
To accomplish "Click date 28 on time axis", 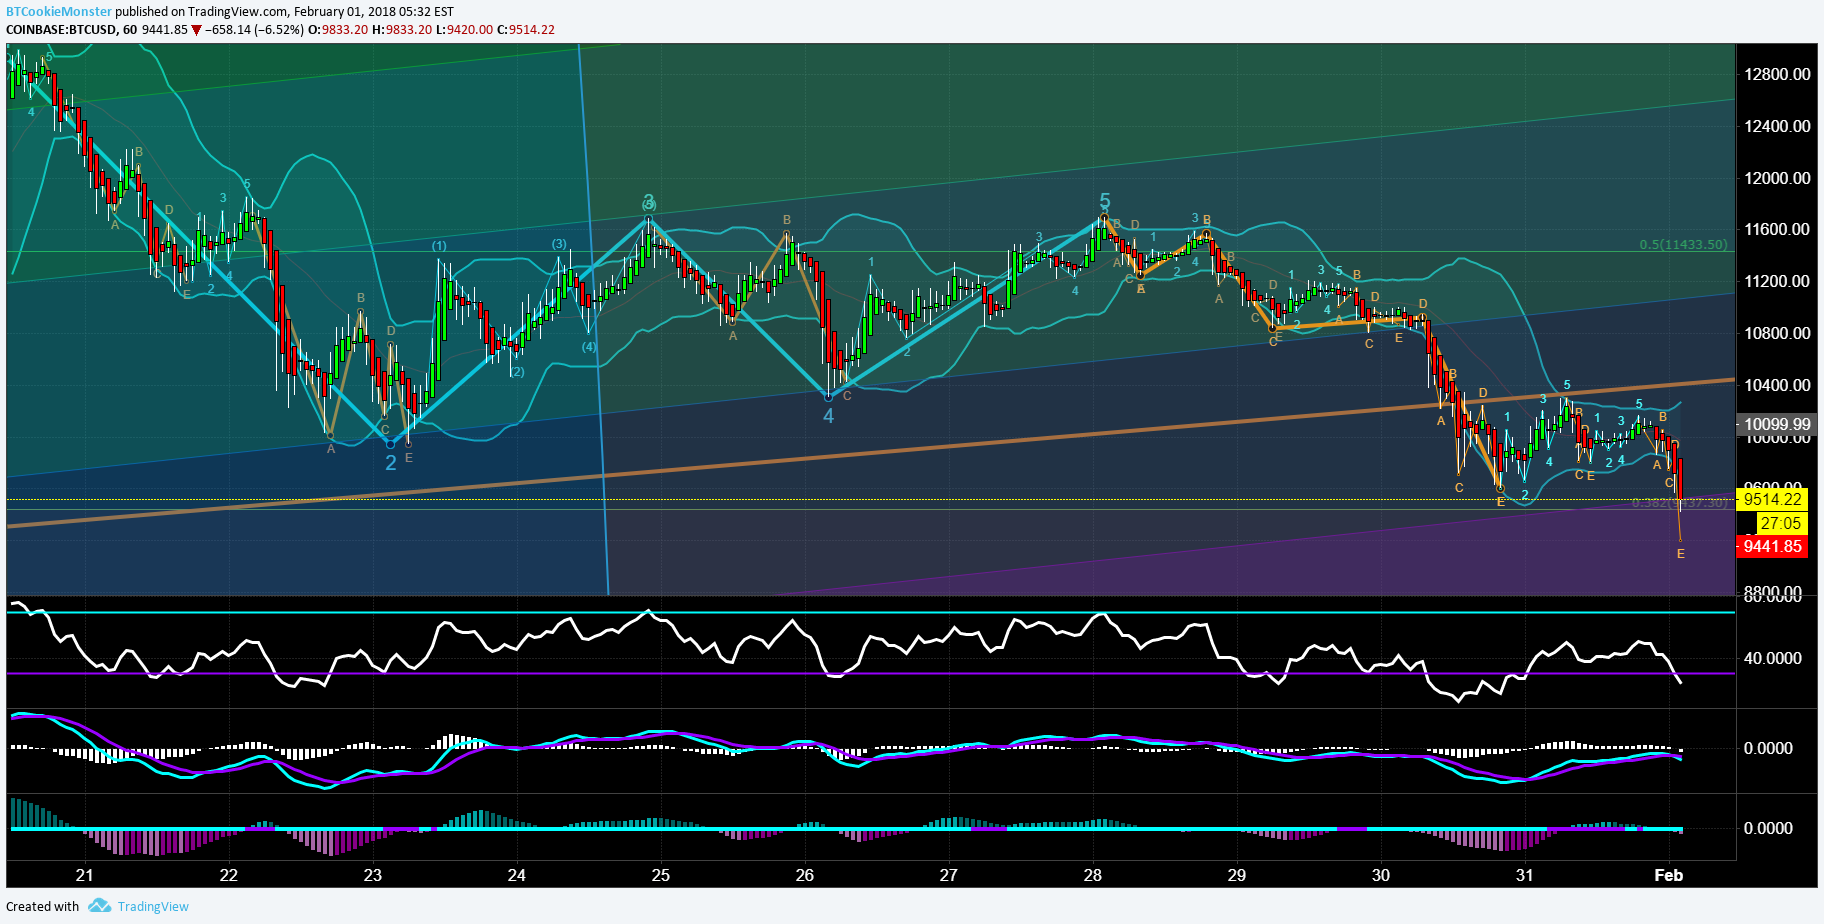I will coord(1093,875).
